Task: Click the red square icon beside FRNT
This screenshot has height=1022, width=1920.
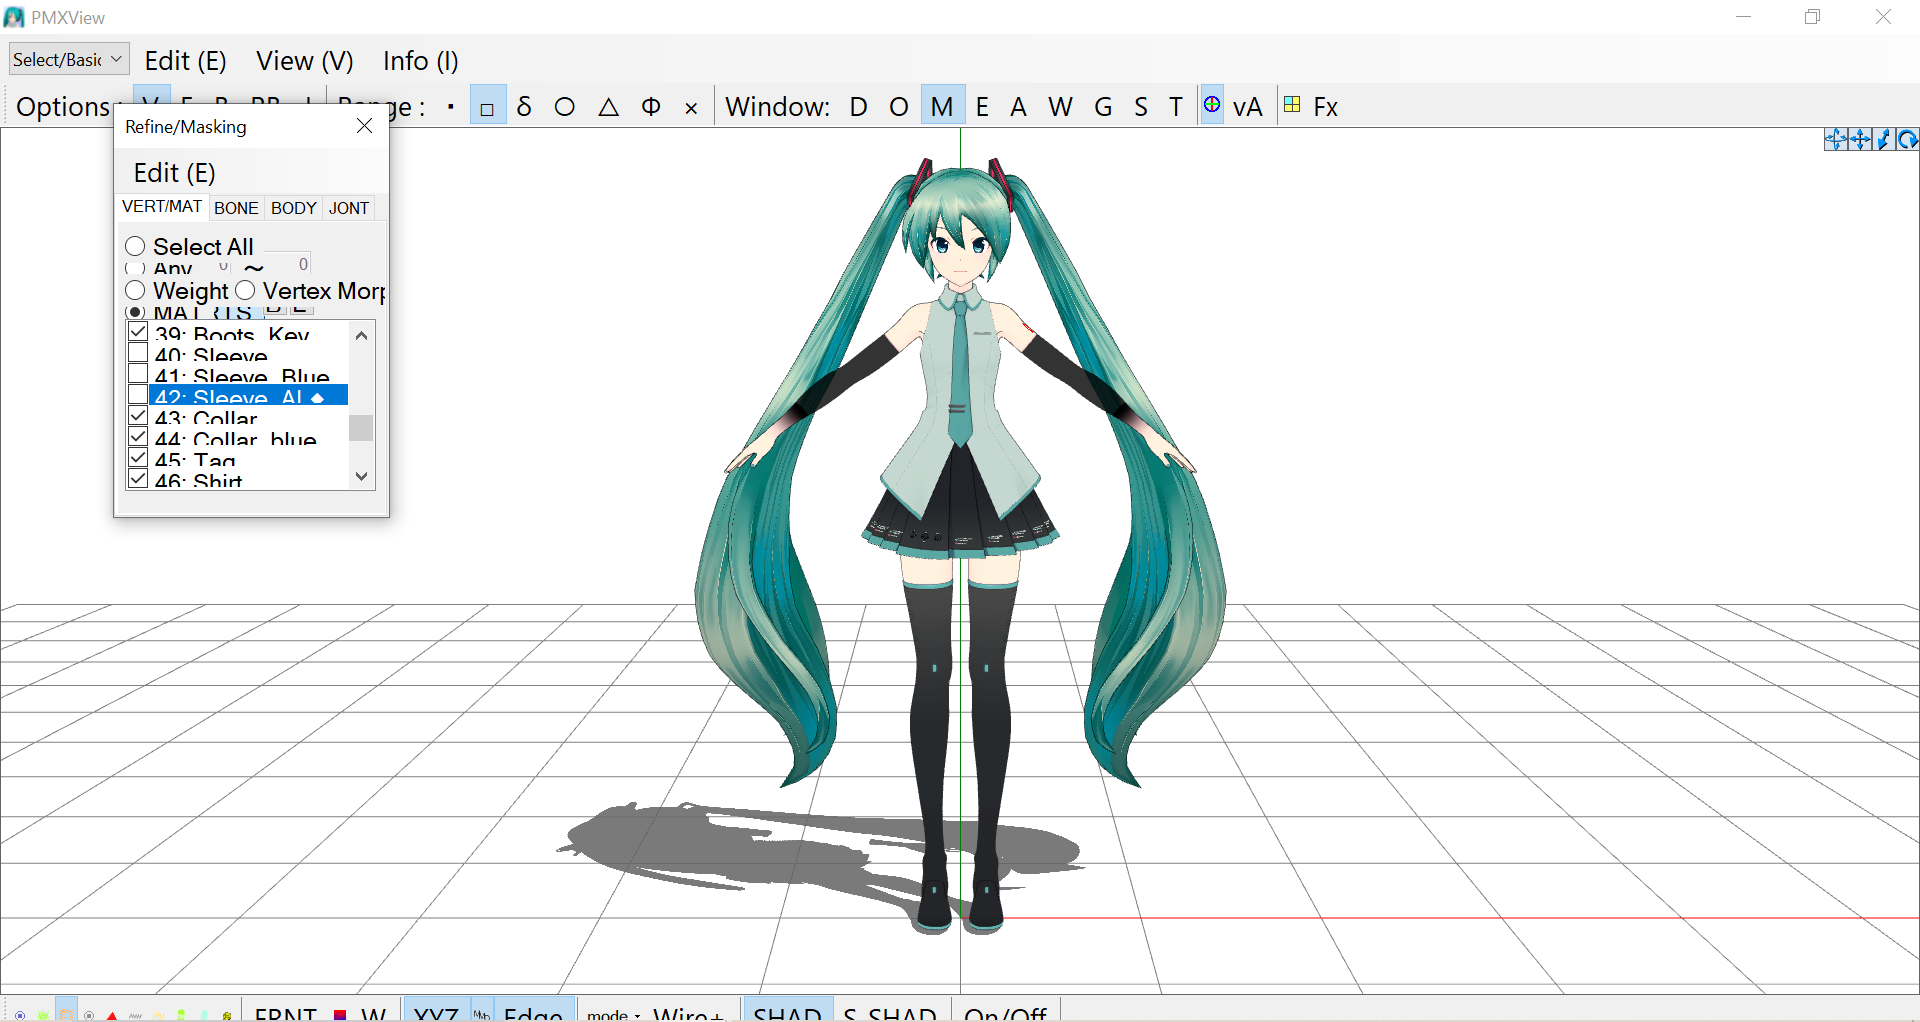Action: (340, 1014)
